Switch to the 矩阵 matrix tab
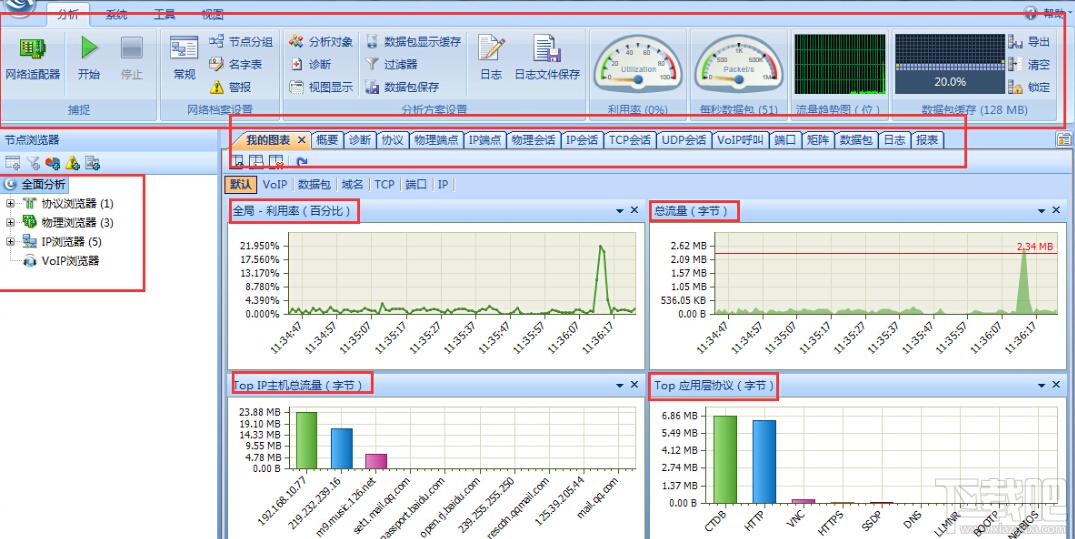The width and height of the screenshot is (1075, 539). pyautogui.click(x=818, y=140)
